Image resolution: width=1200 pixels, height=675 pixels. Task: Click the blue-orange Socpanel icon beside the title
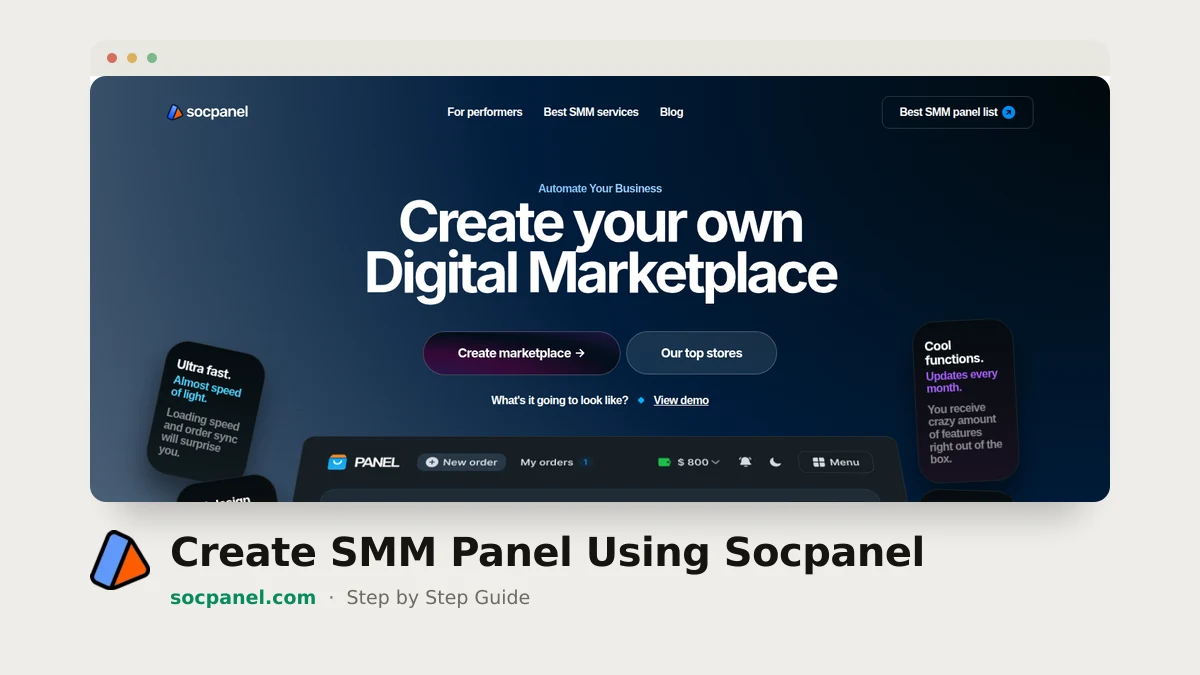pos(120,560)
